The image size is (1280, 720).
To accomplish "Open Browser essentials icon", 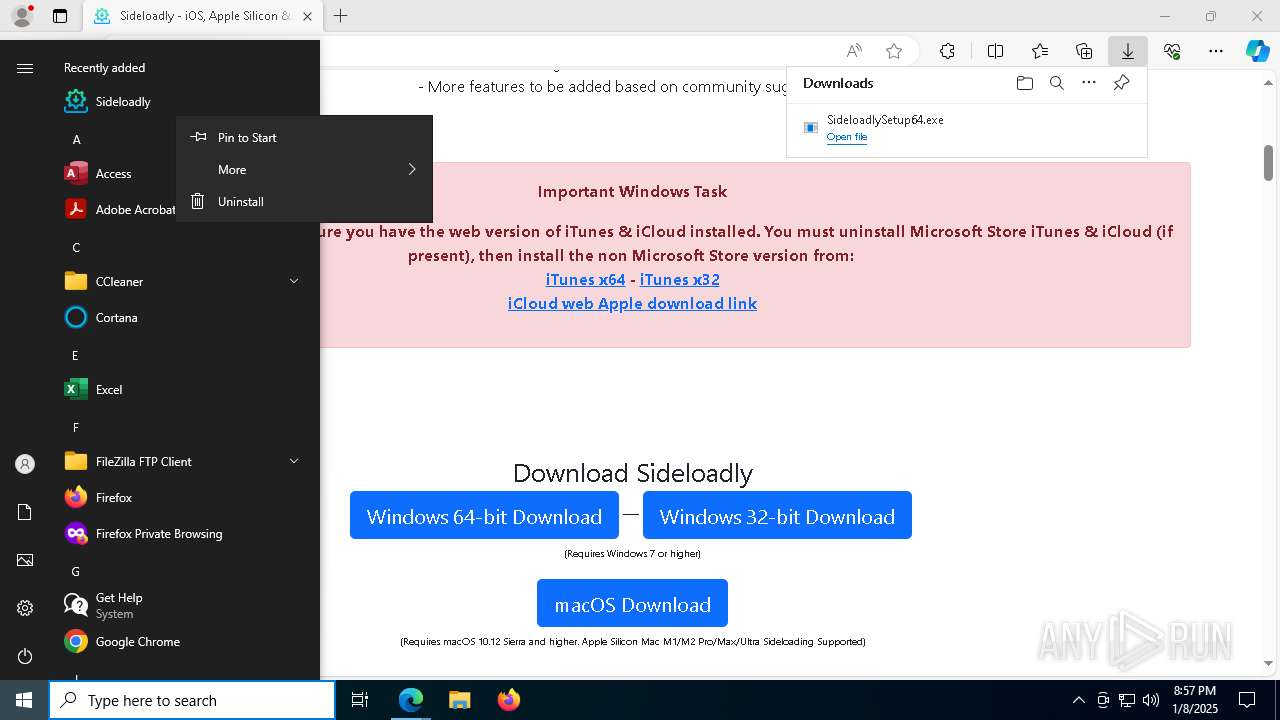I will coord(1172,51).
